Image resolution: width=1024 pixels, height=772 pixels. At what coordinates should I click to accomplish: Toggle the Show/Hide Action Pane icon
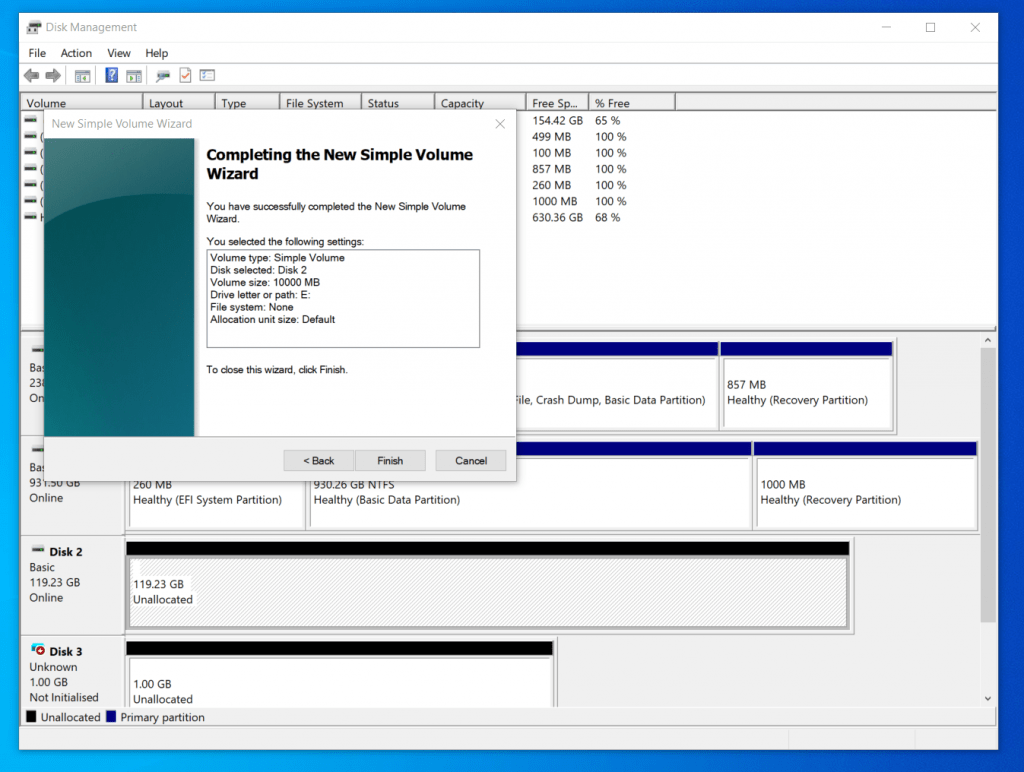[135, 75]
